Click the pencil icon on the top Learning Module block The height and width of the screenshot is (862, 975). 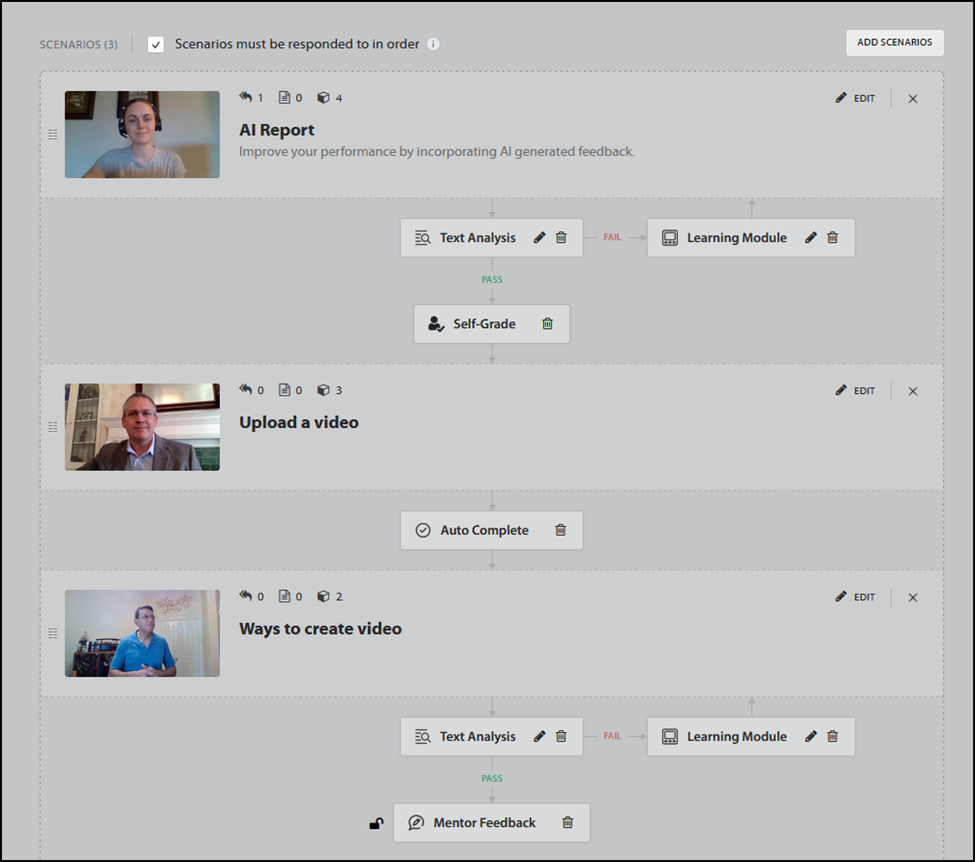[x=812, y=237]
